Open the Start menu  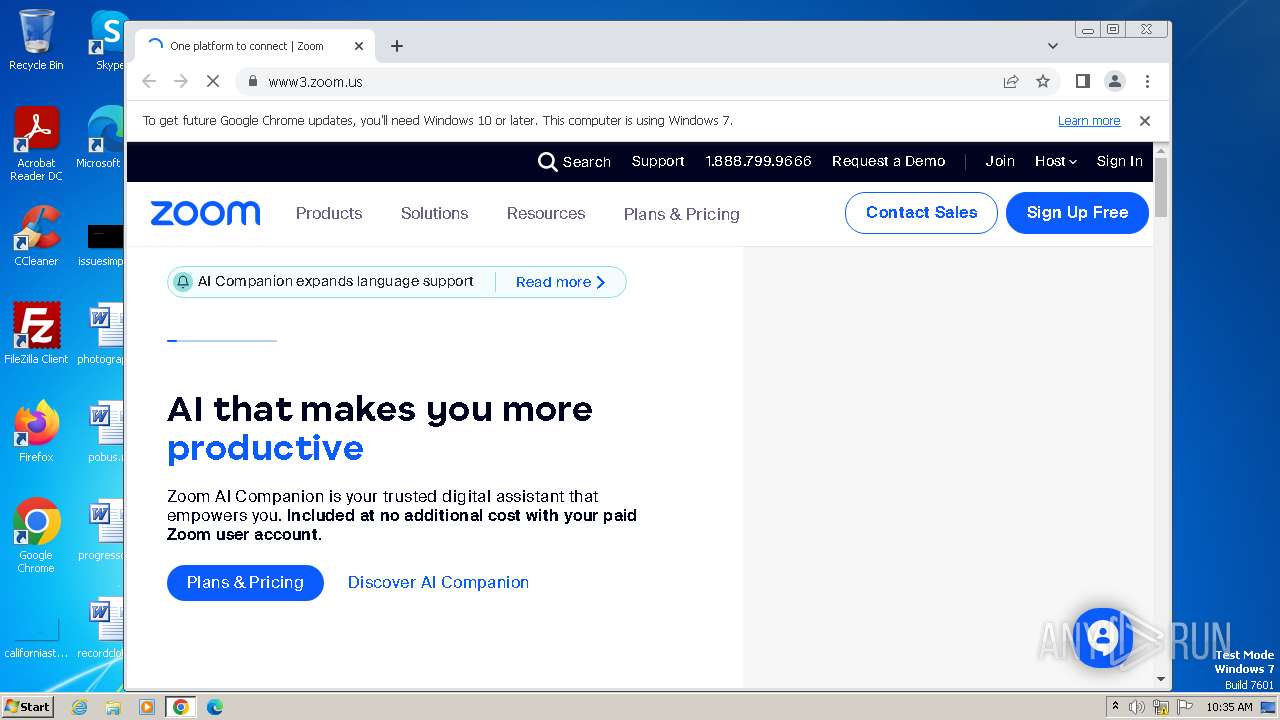coord(28,707)
